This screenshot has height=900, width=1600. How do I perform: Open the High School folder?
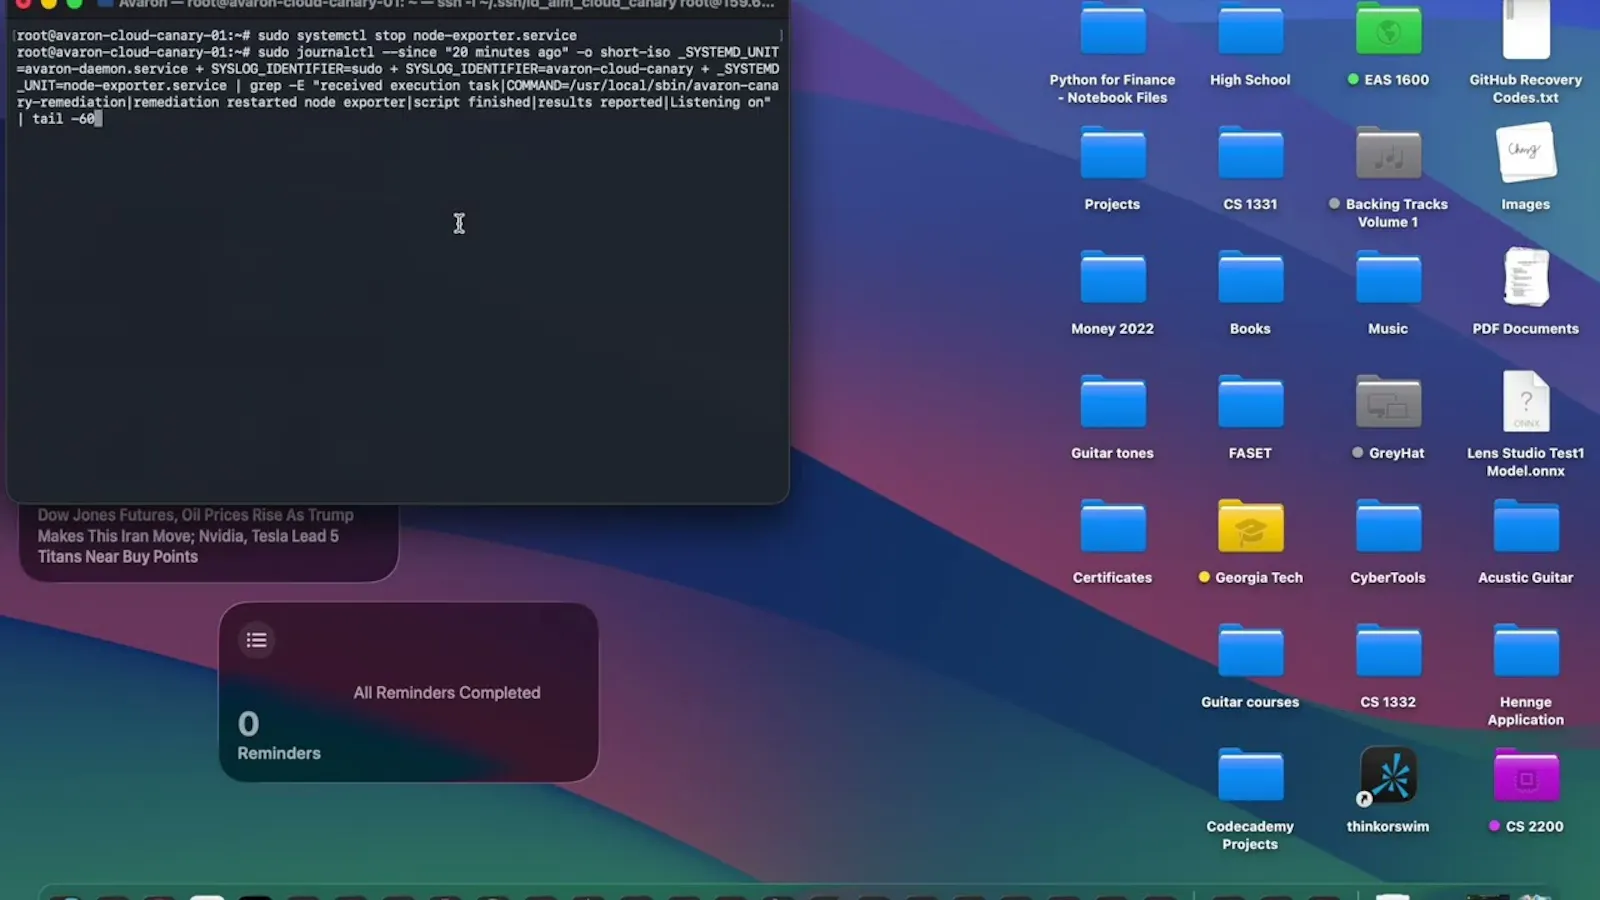[x=1250, y=30]
